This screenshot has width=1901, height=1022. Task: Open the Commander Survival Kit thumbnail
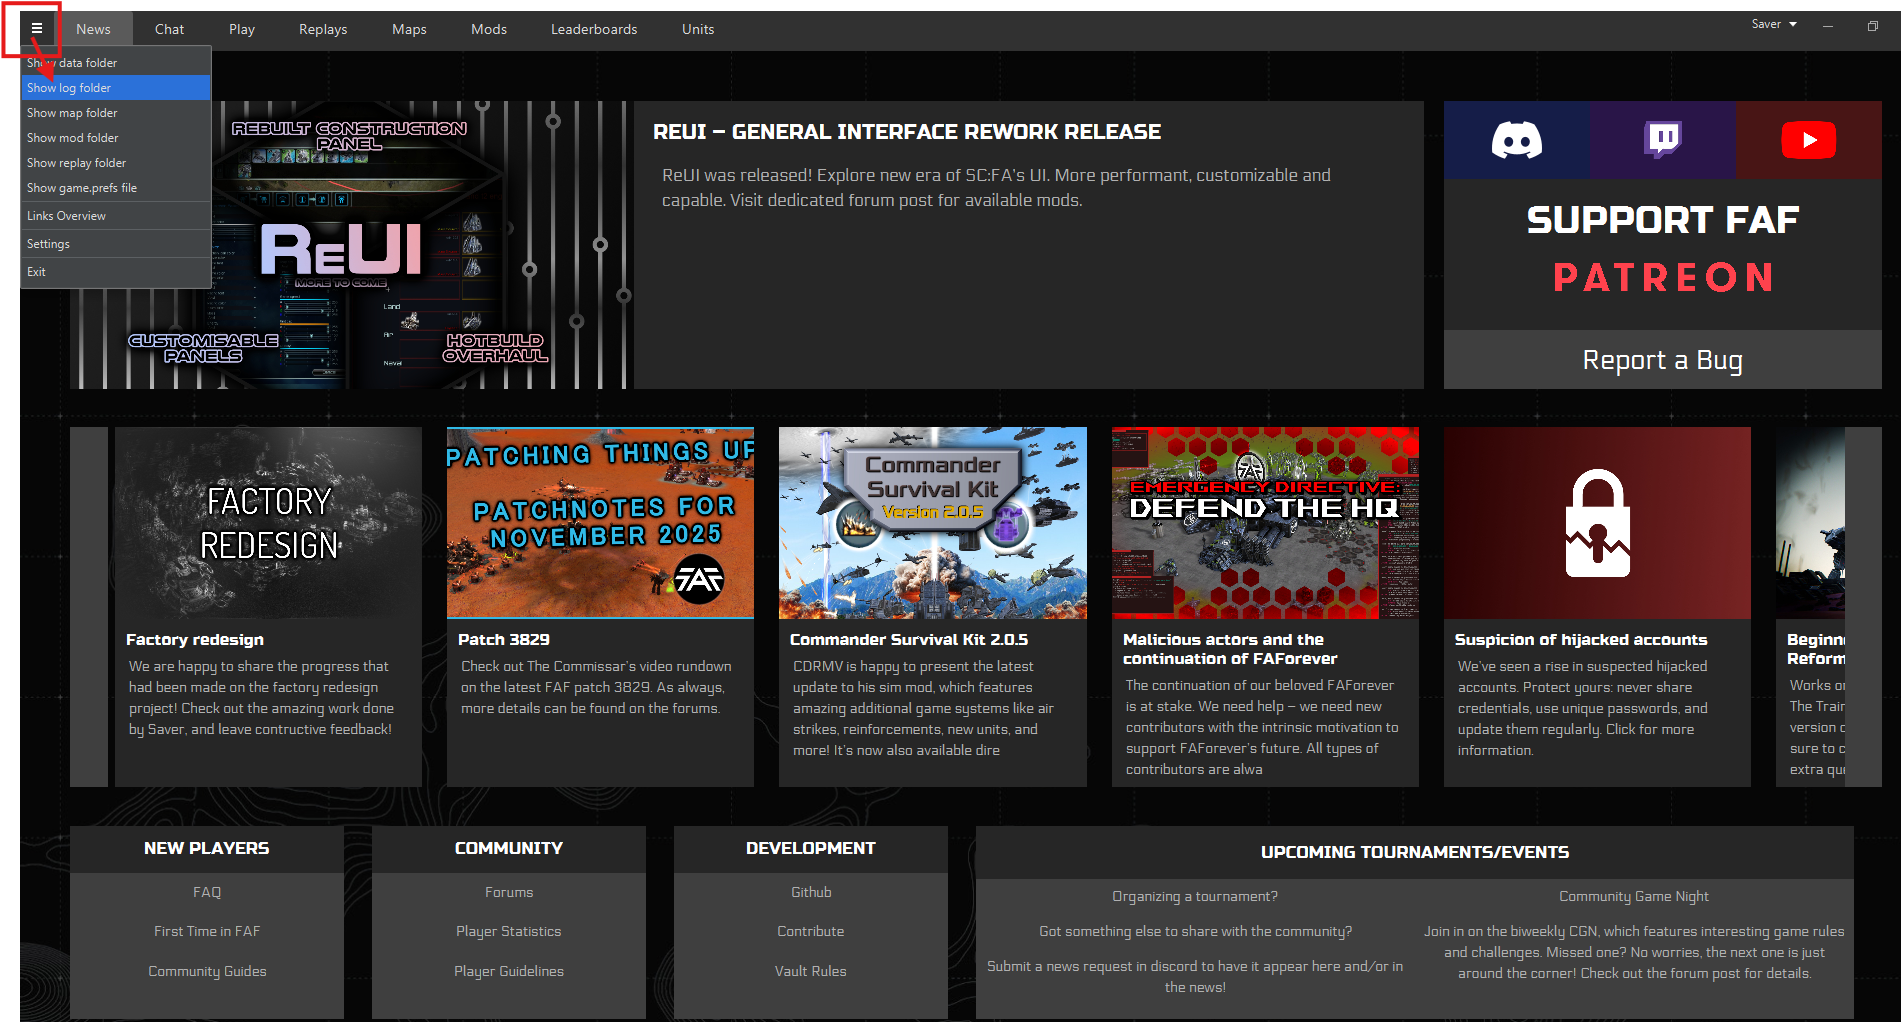coord(933,523)
